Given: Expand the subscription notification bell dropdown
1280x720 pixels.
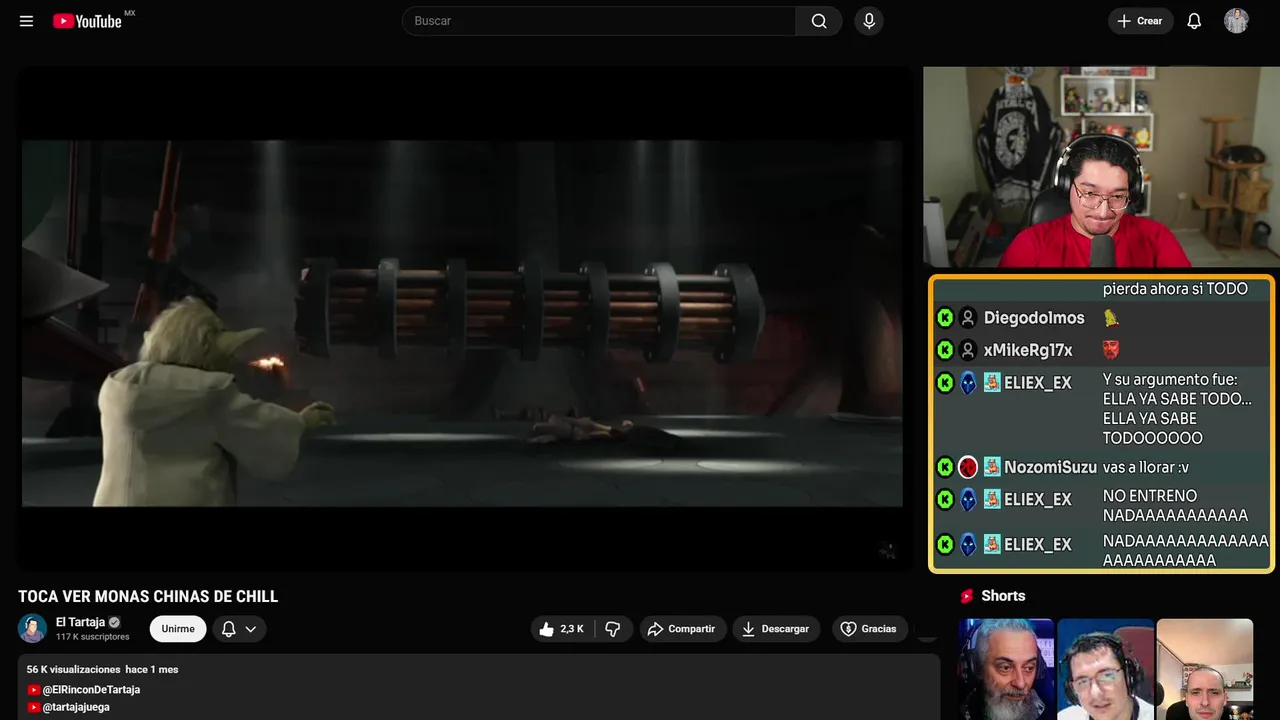Looking at the screenshot, I should (239, 629).
